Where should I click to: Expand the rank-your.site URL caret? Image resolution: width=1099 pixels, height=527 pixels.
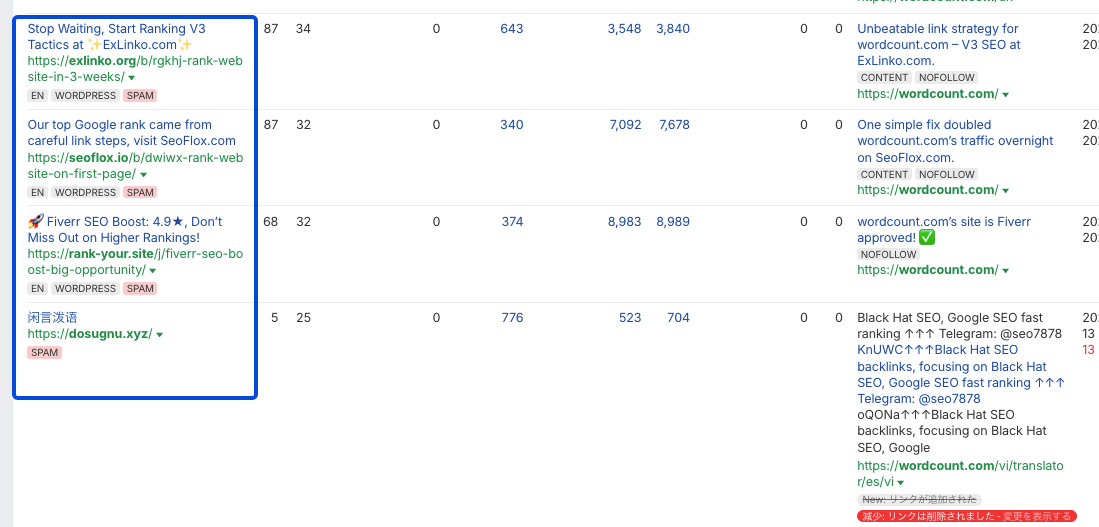click(154, 271)
